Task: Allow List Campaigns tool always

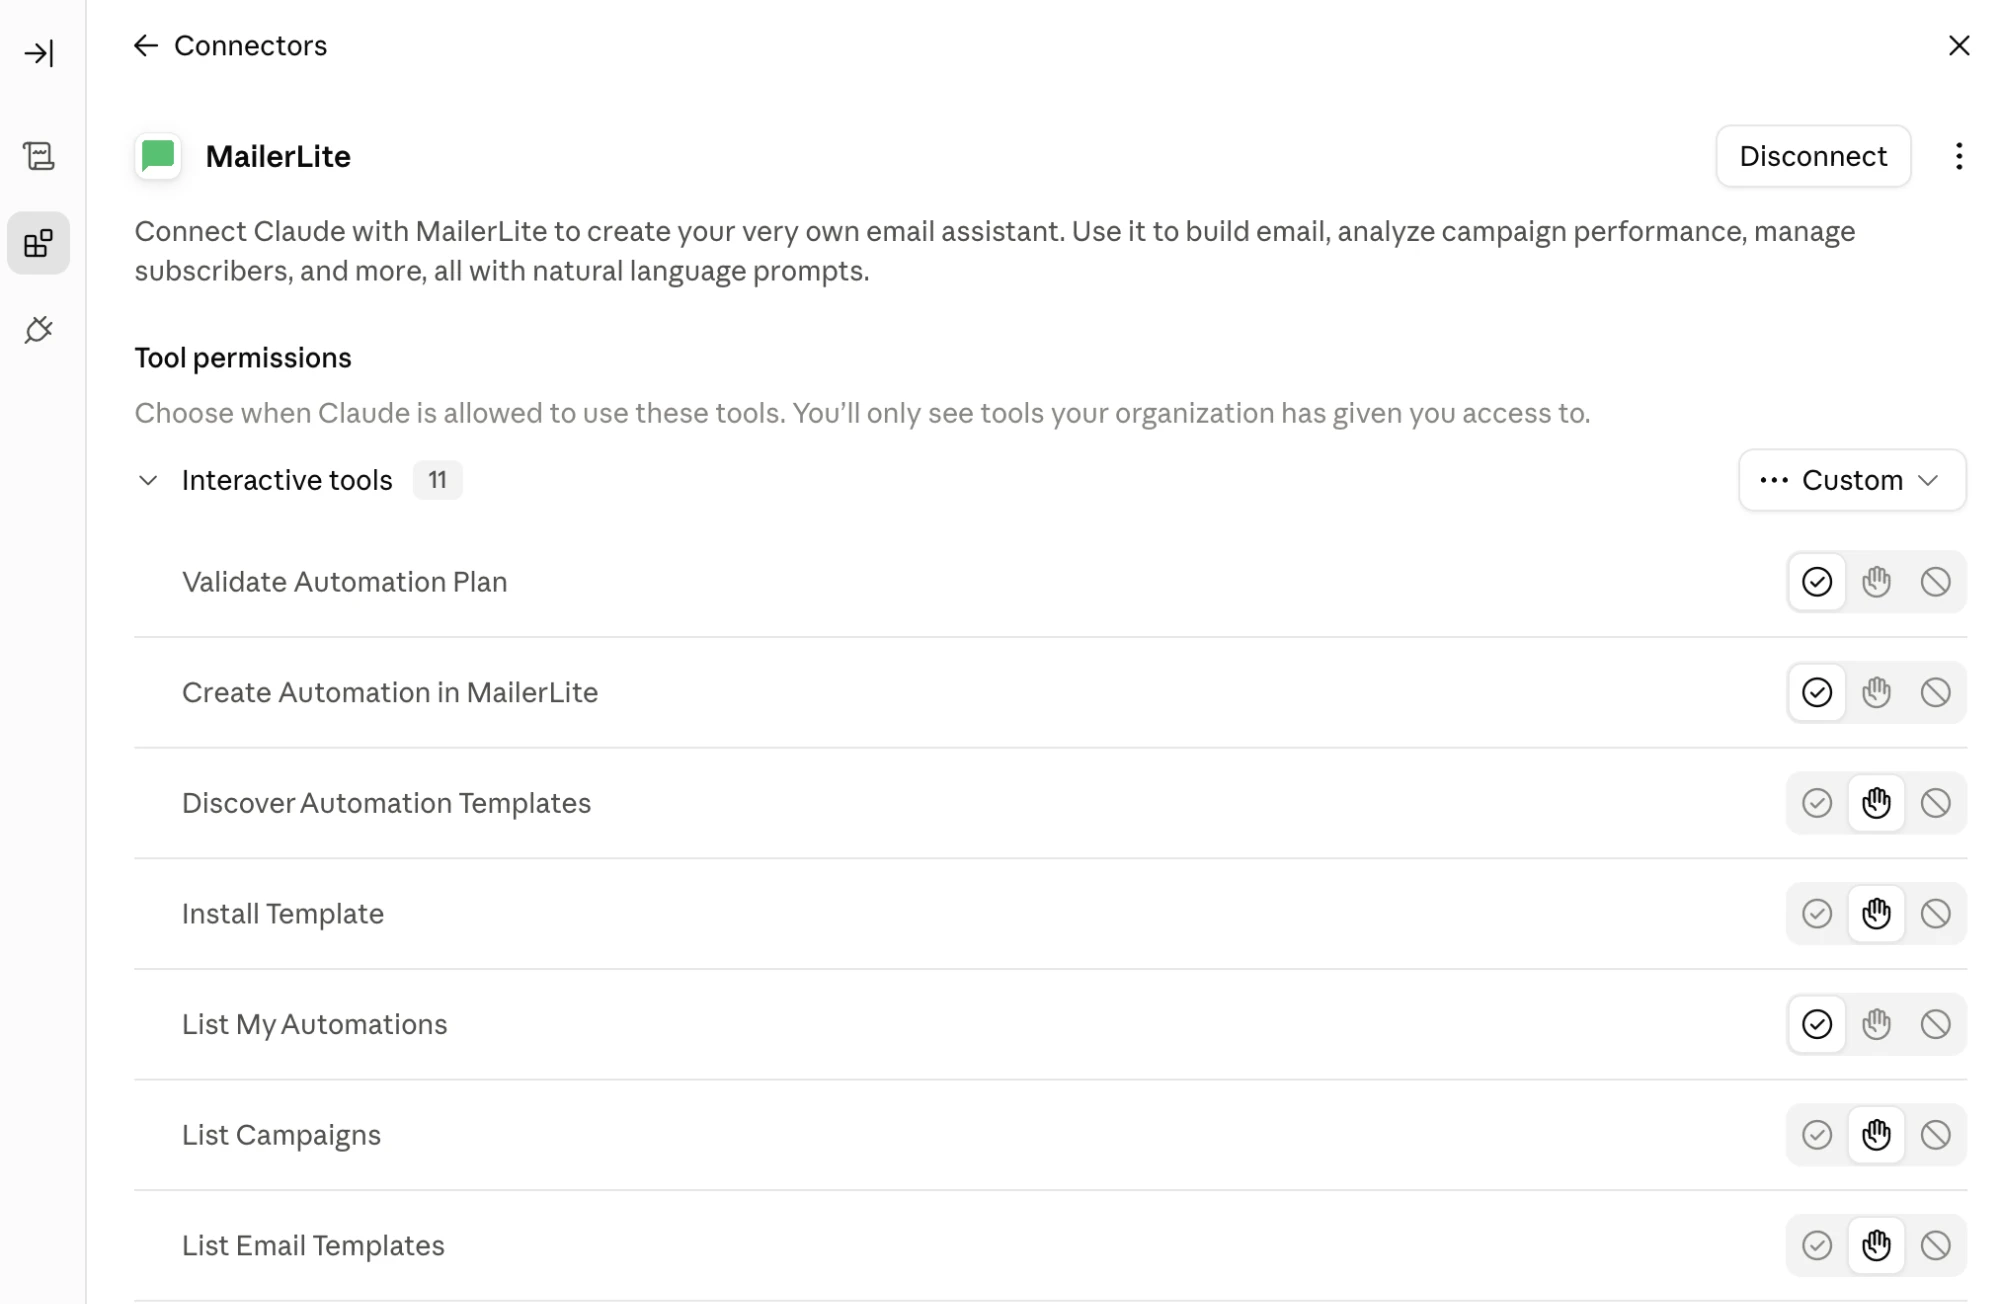Action: 1816,1135
